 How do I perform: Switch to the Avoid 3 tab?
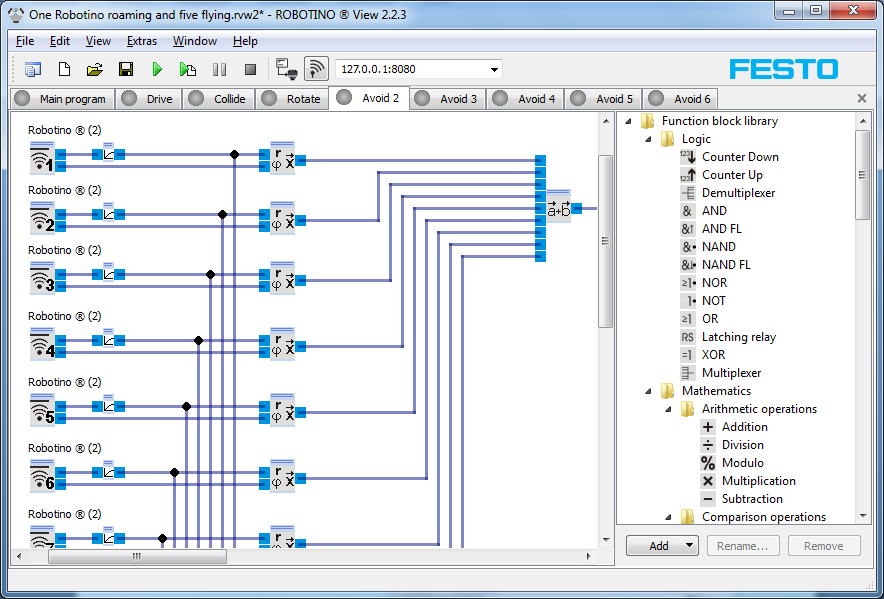pos(448,99)
